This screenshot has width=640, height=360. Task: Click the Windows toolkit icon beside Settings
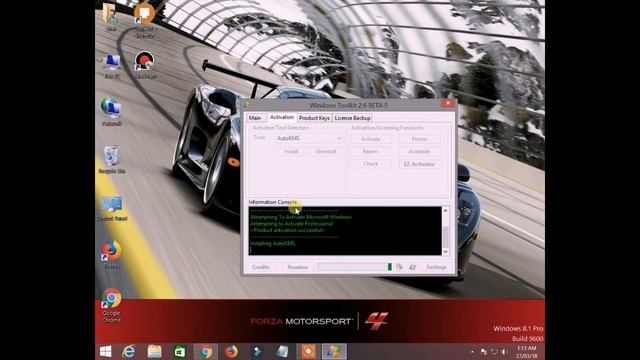(x=412, y=267)
